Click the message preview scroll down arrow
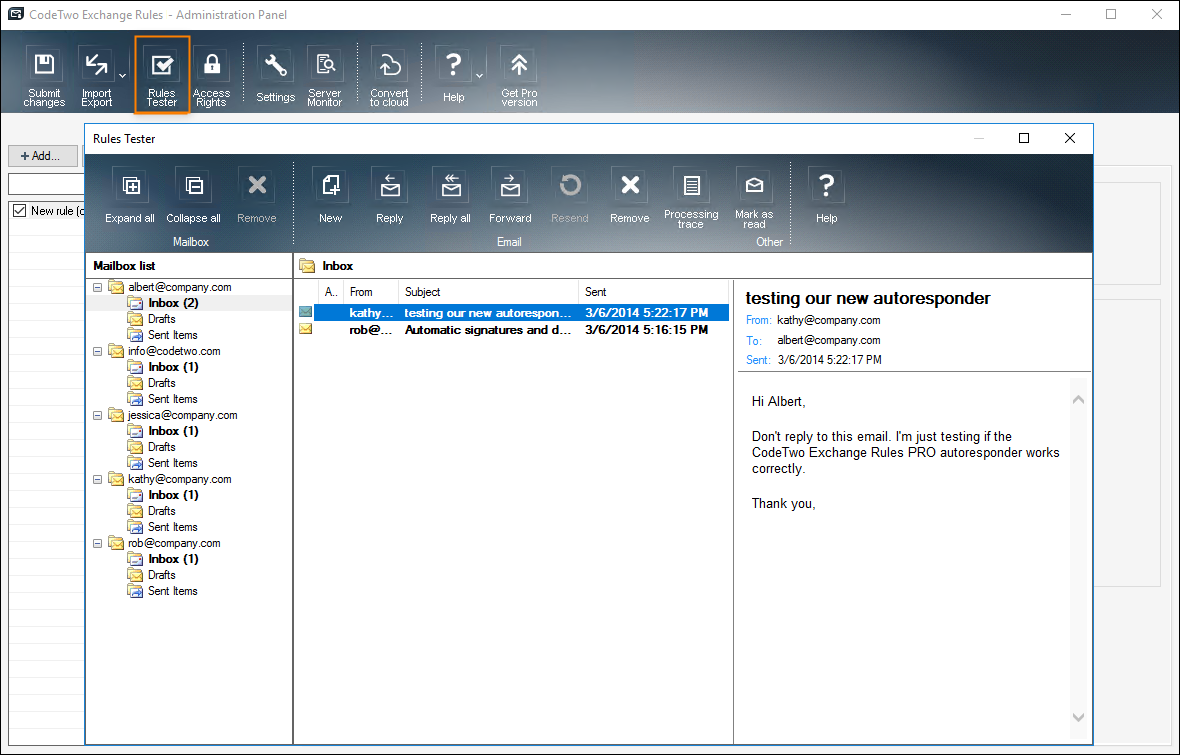The height and width of the screenshot is (755, 1180). point(1078,717)
